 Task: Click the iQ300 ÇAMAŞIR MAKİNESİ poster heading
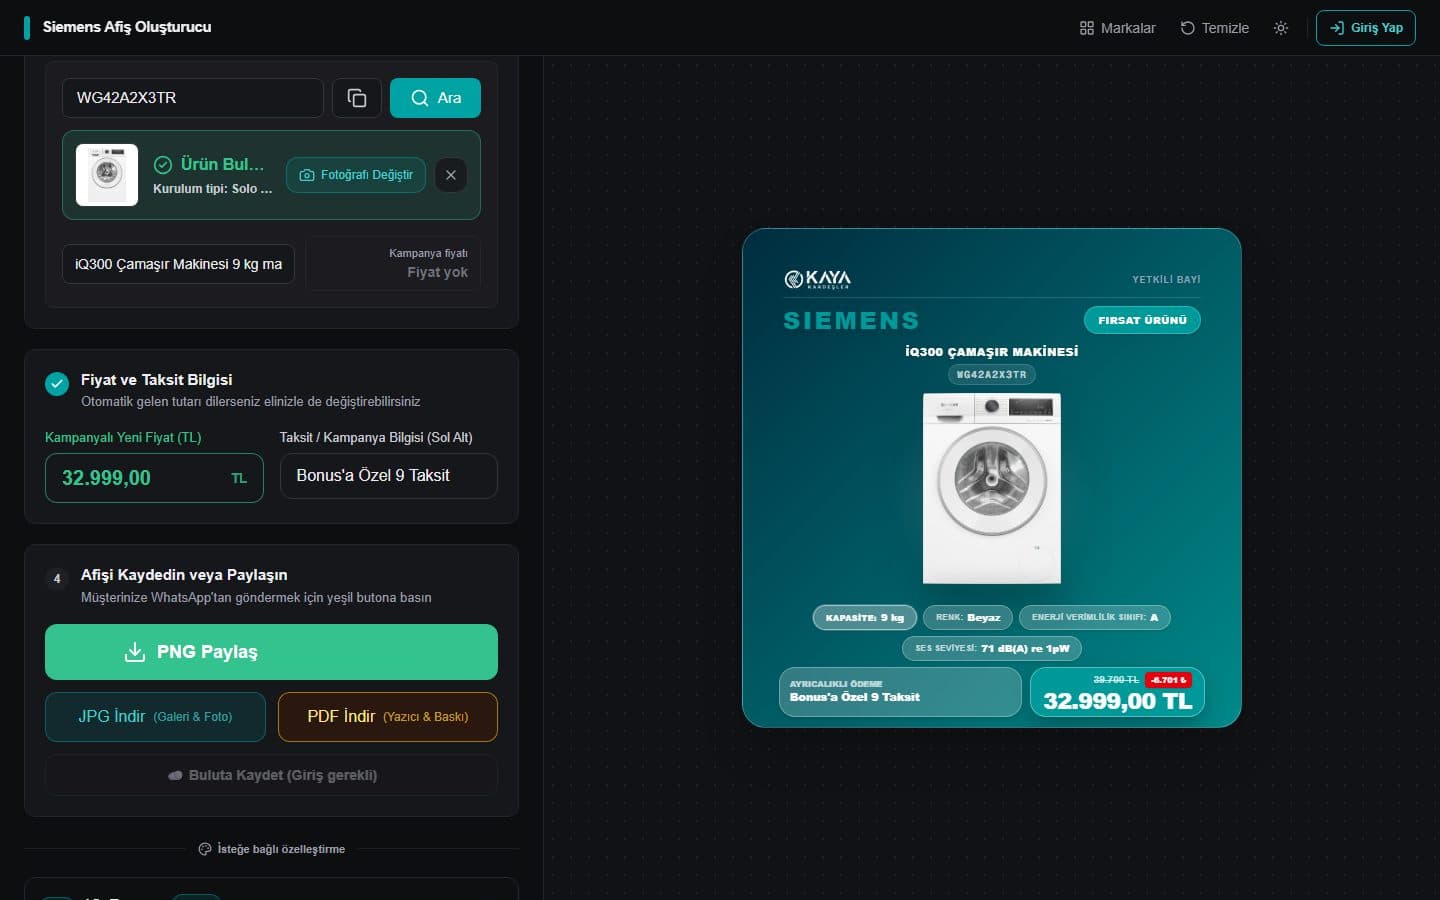992,352
